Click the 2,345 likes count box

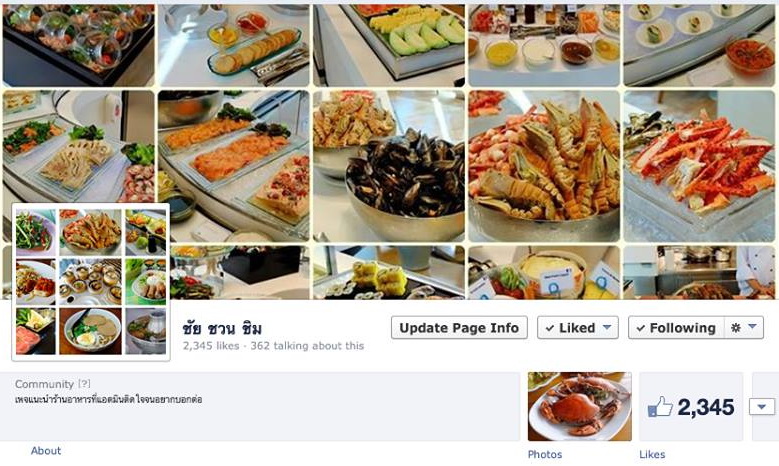[x=691, y=406]
